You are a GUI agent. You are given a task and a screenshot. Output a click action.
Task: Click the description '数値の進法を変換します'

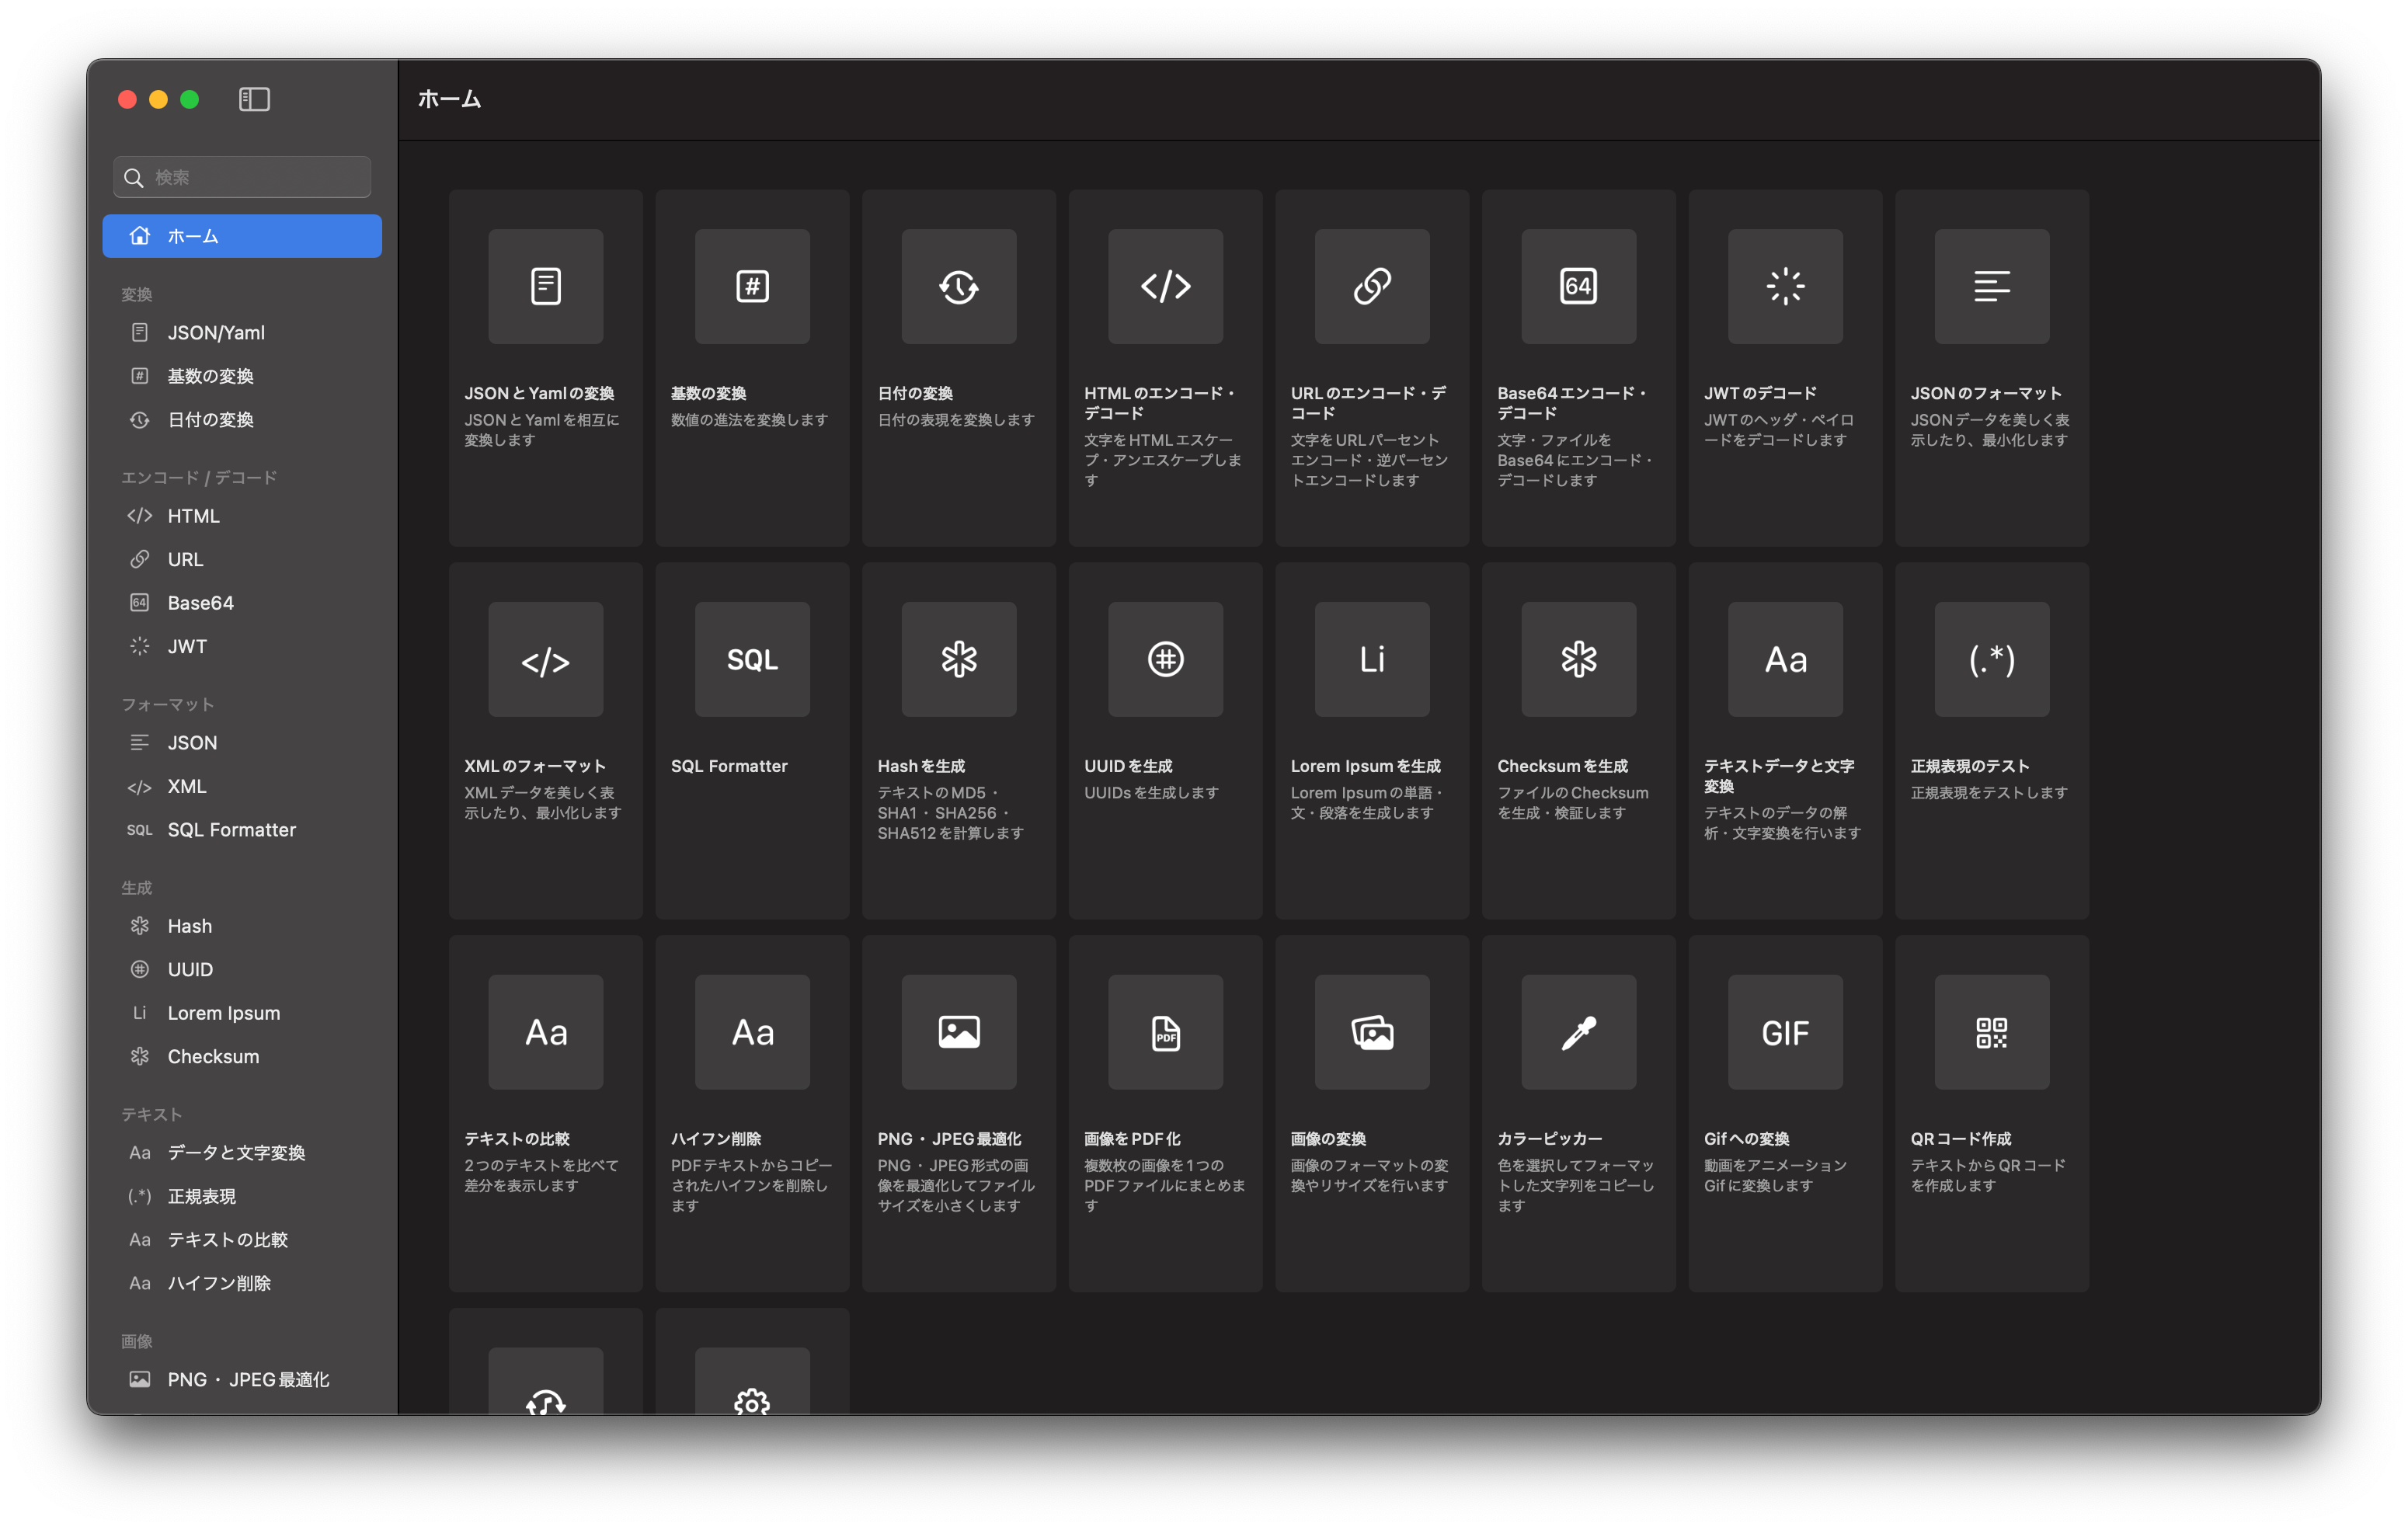pyautogui.click(x=749, y=420)
